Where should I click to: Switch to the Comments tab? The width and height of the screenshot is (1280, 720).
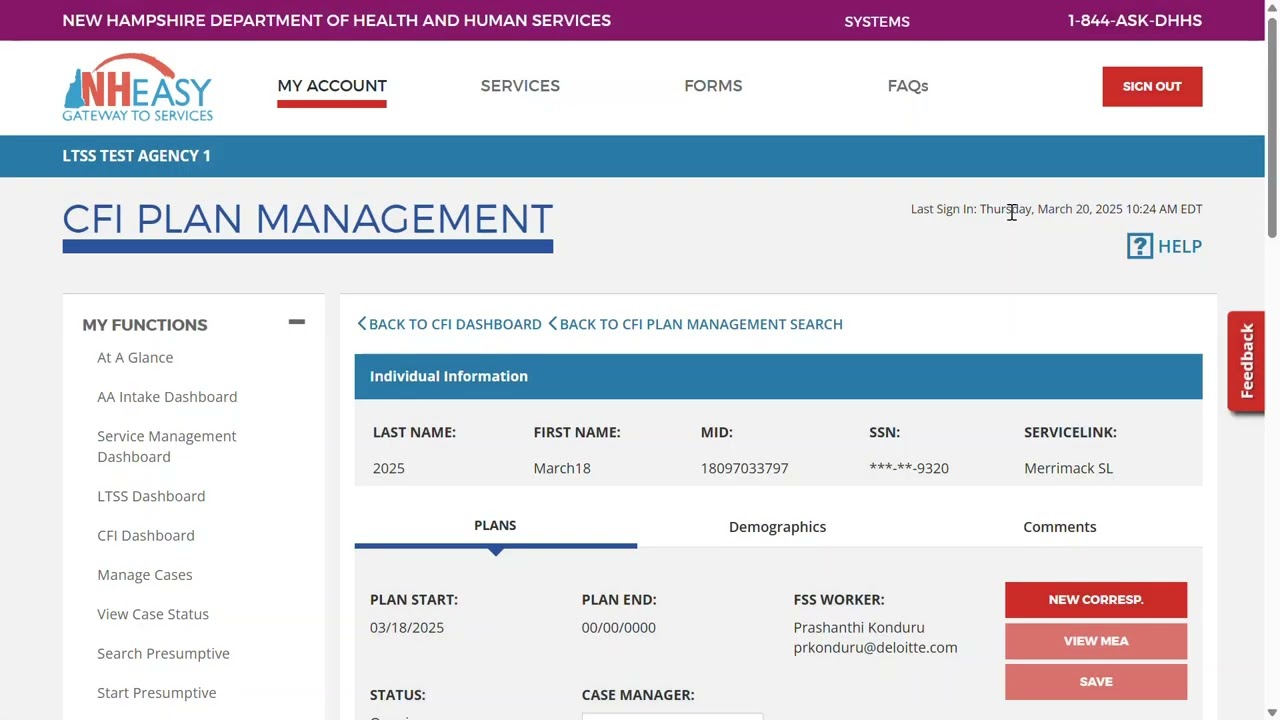click(1060, 527)
